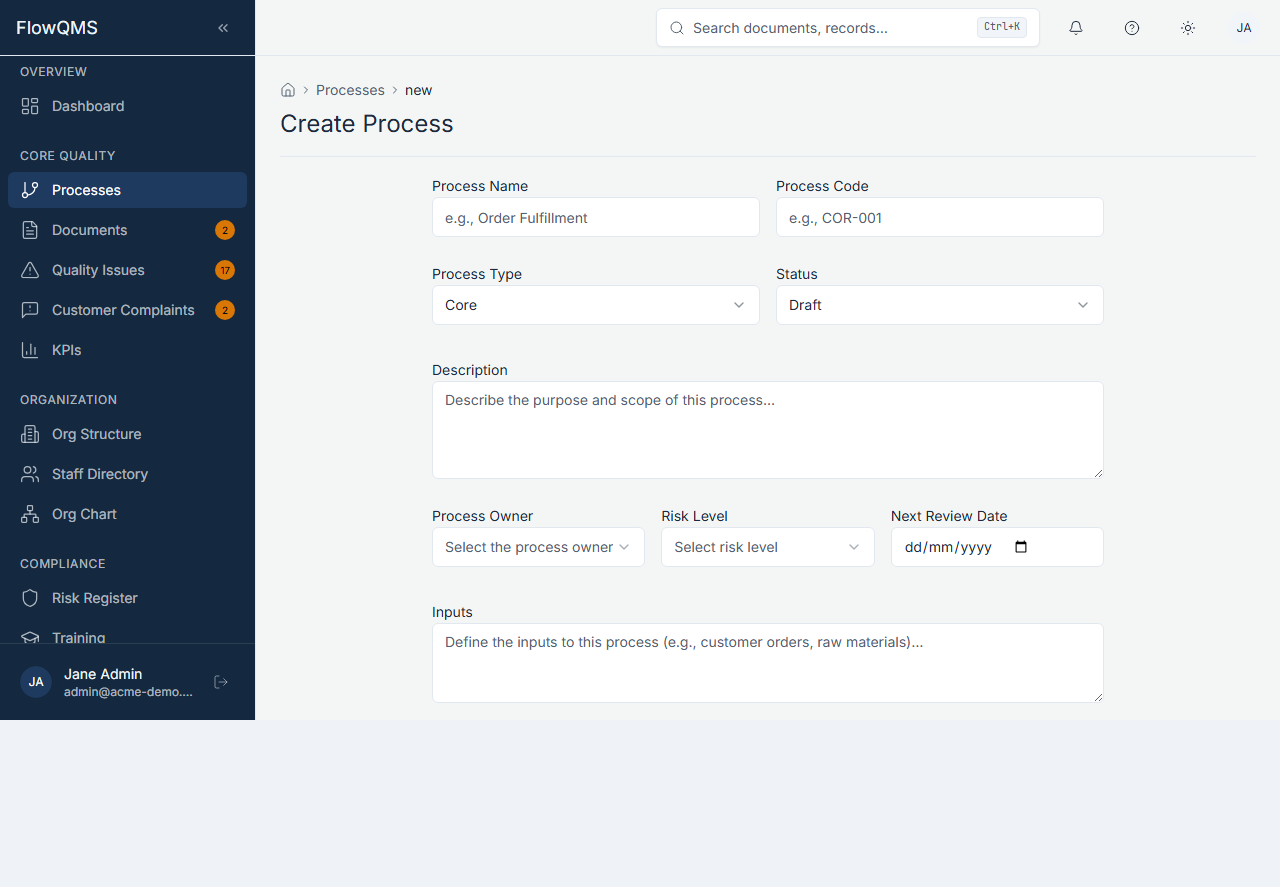Viewport: 1280px width, 887px height.
Task: Open the KPIs section
Action: pyautogui.click(x=69, y=350)
